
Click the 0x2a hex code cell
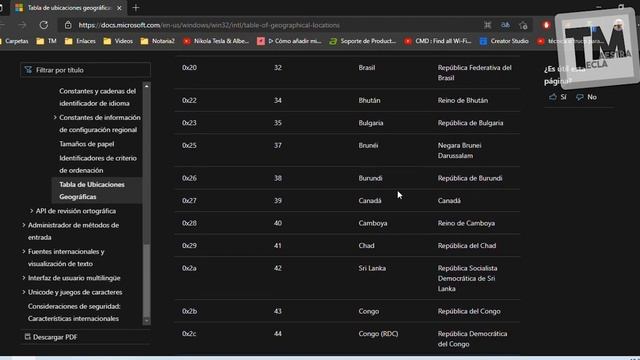point(189,268)
